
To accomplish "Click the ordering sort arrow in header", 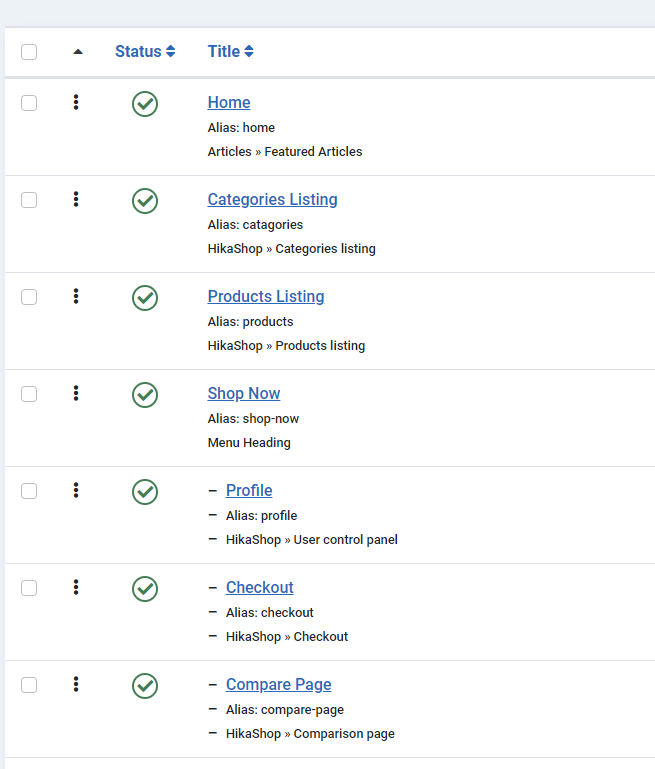I will click(78, 52).
